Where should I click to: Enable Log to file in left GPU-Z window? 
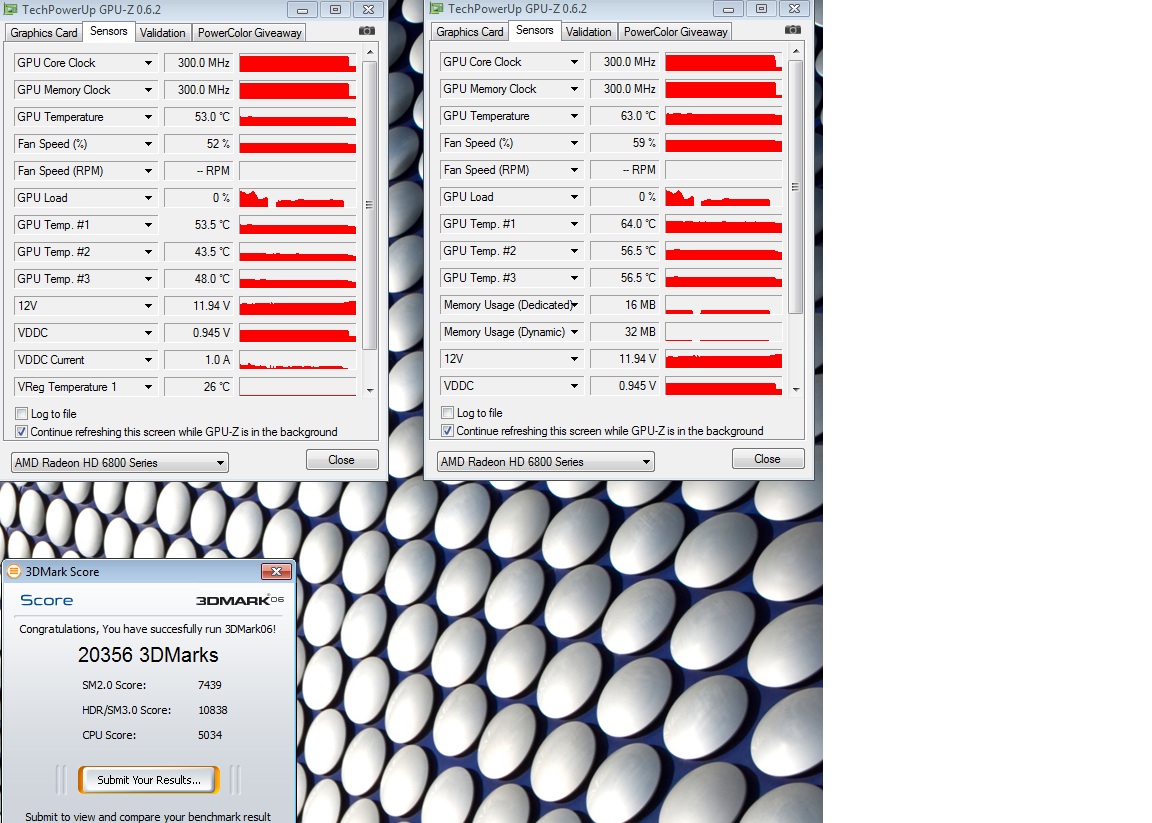click(22, 414)
